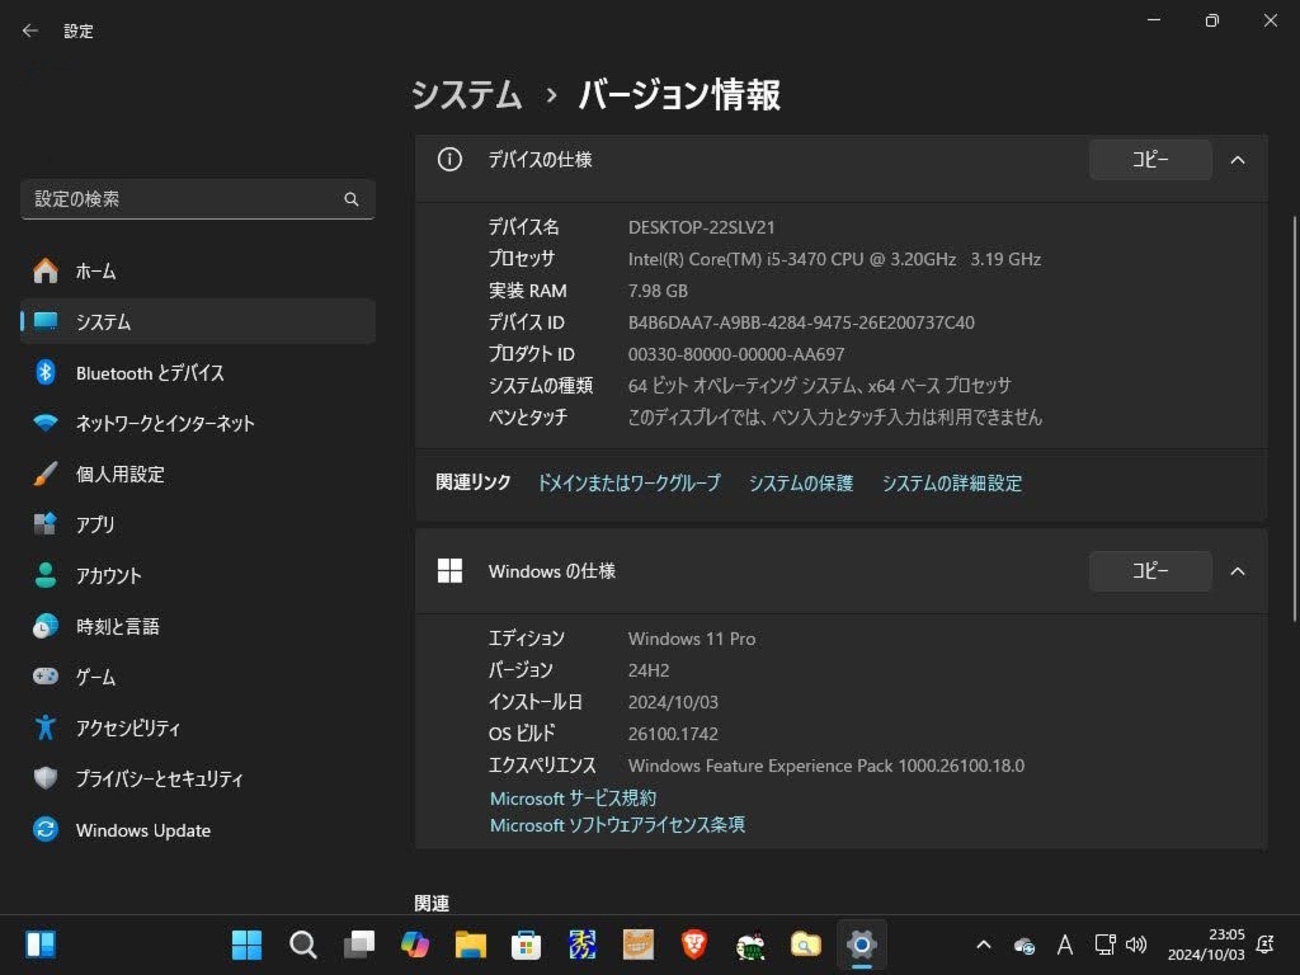The height and width of the screenshot is (975, 1300).
Task: Click the Windows logo beside Windows の仕様
Action: coord(450,571)
